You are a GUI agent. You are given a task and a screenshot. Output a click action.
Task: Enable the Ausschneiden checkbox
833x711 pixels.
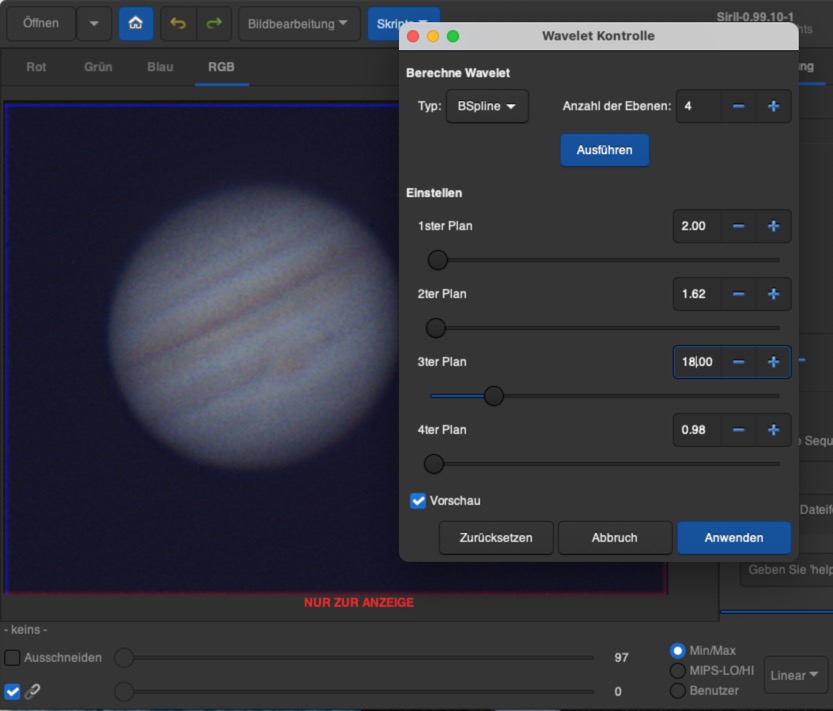(12, 658)
